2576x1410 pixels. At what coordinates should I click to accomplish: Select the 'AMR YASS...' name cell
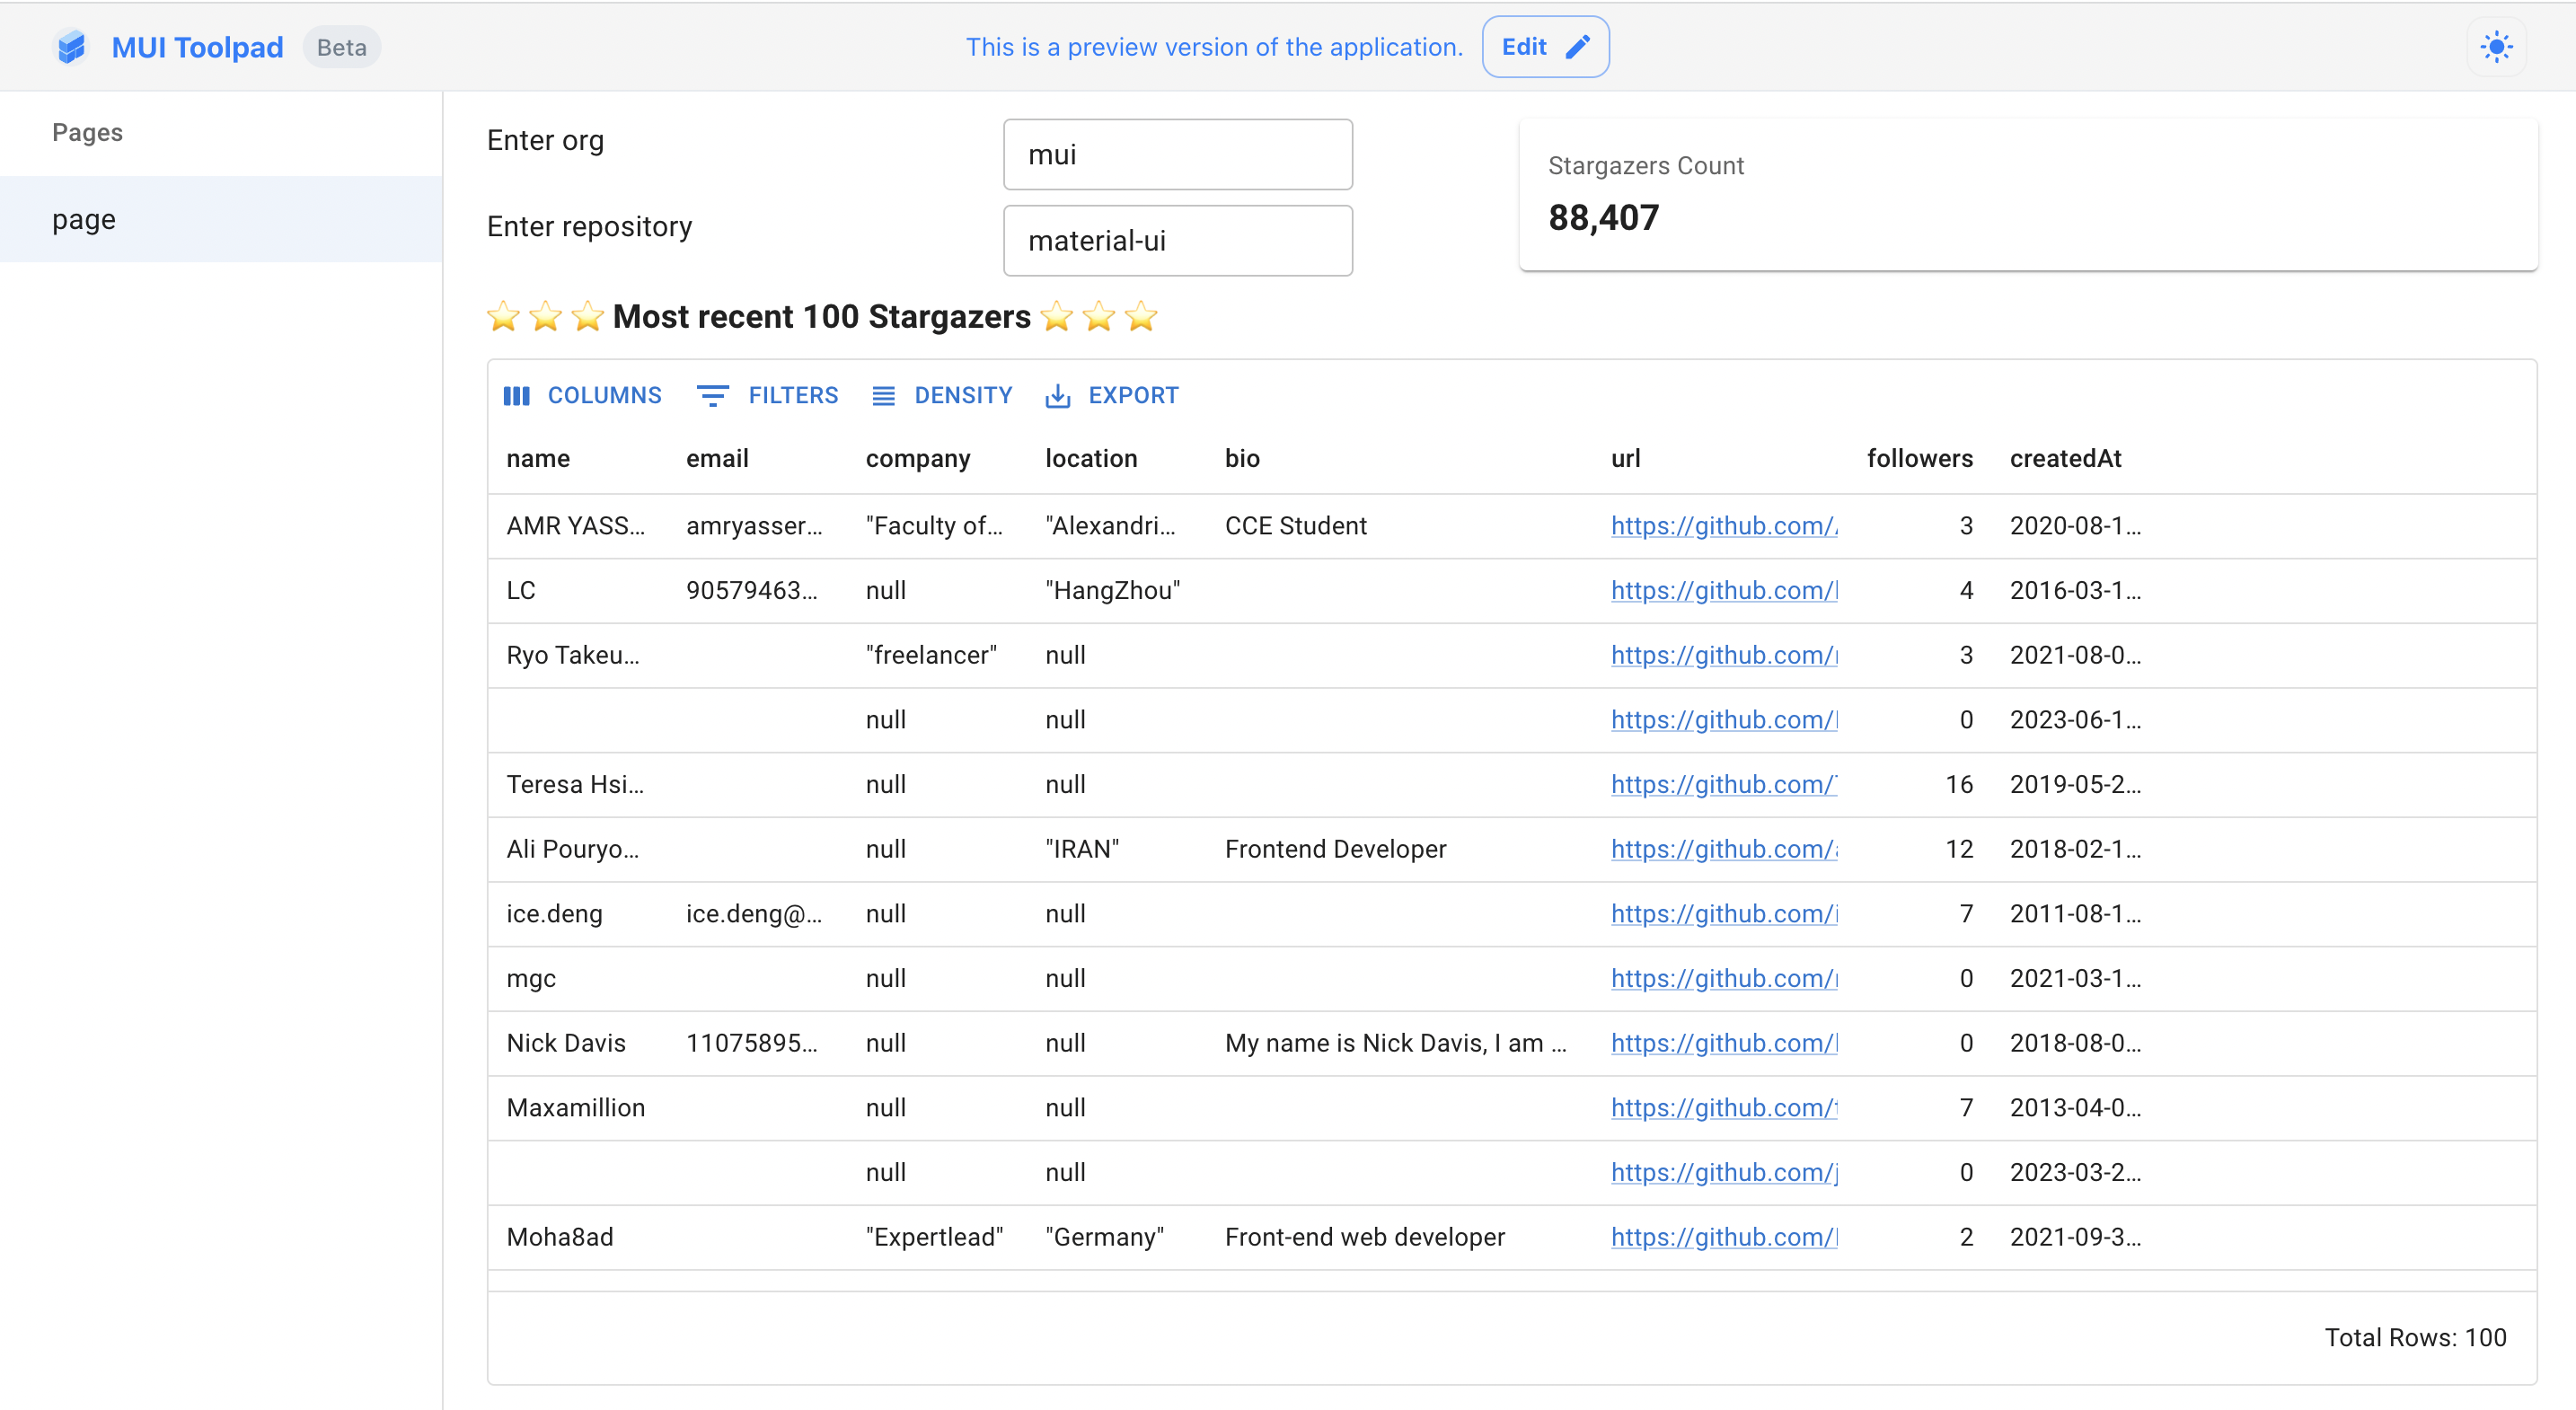[x=578, y=526]
